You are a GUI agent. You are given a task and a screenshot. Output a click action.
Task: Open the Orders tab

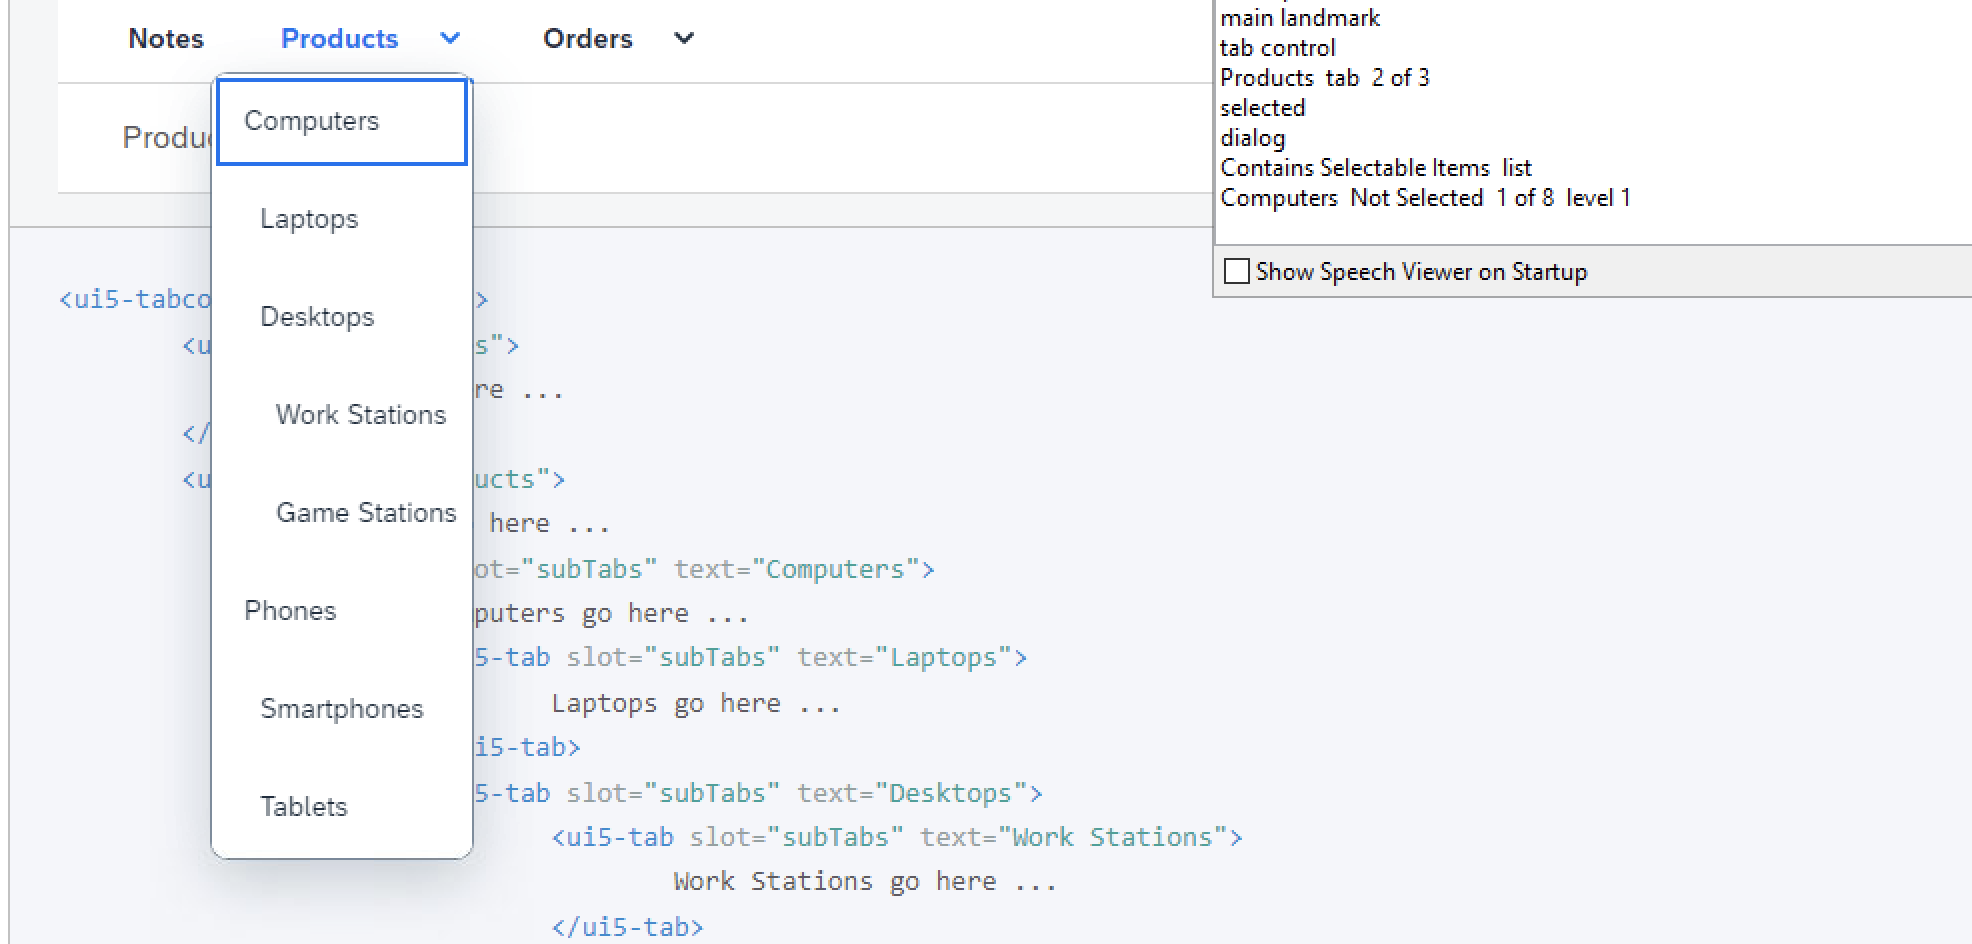tap(588, 38)
